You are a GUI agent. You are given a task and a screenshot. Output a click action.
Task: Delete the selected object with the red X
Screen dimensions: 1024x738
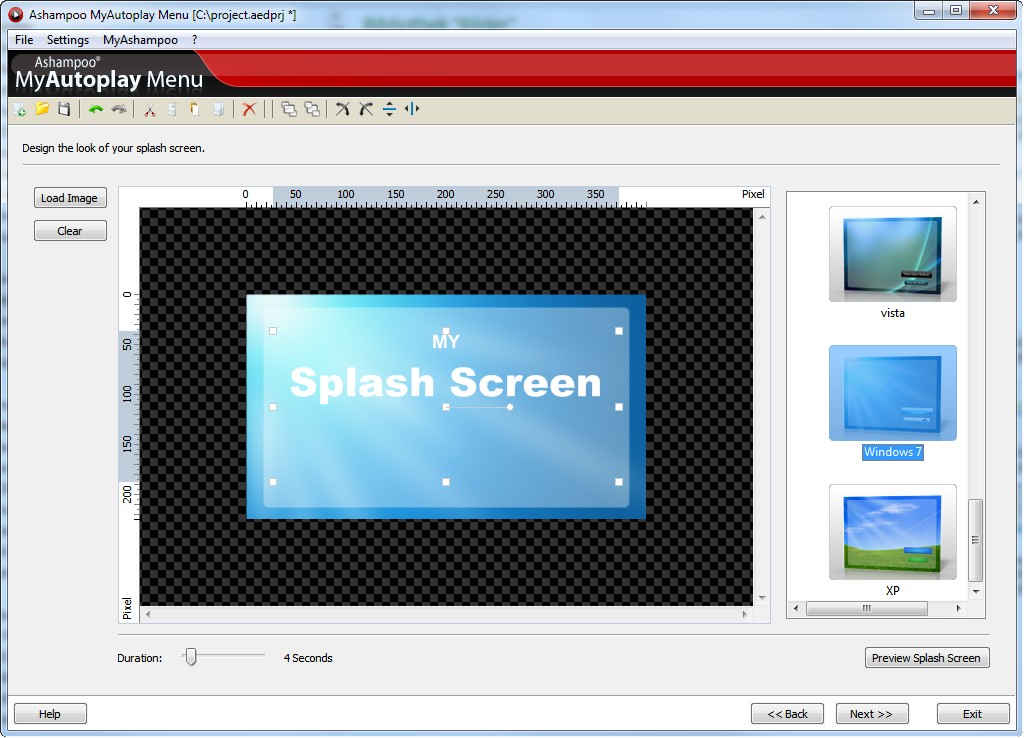249,109
